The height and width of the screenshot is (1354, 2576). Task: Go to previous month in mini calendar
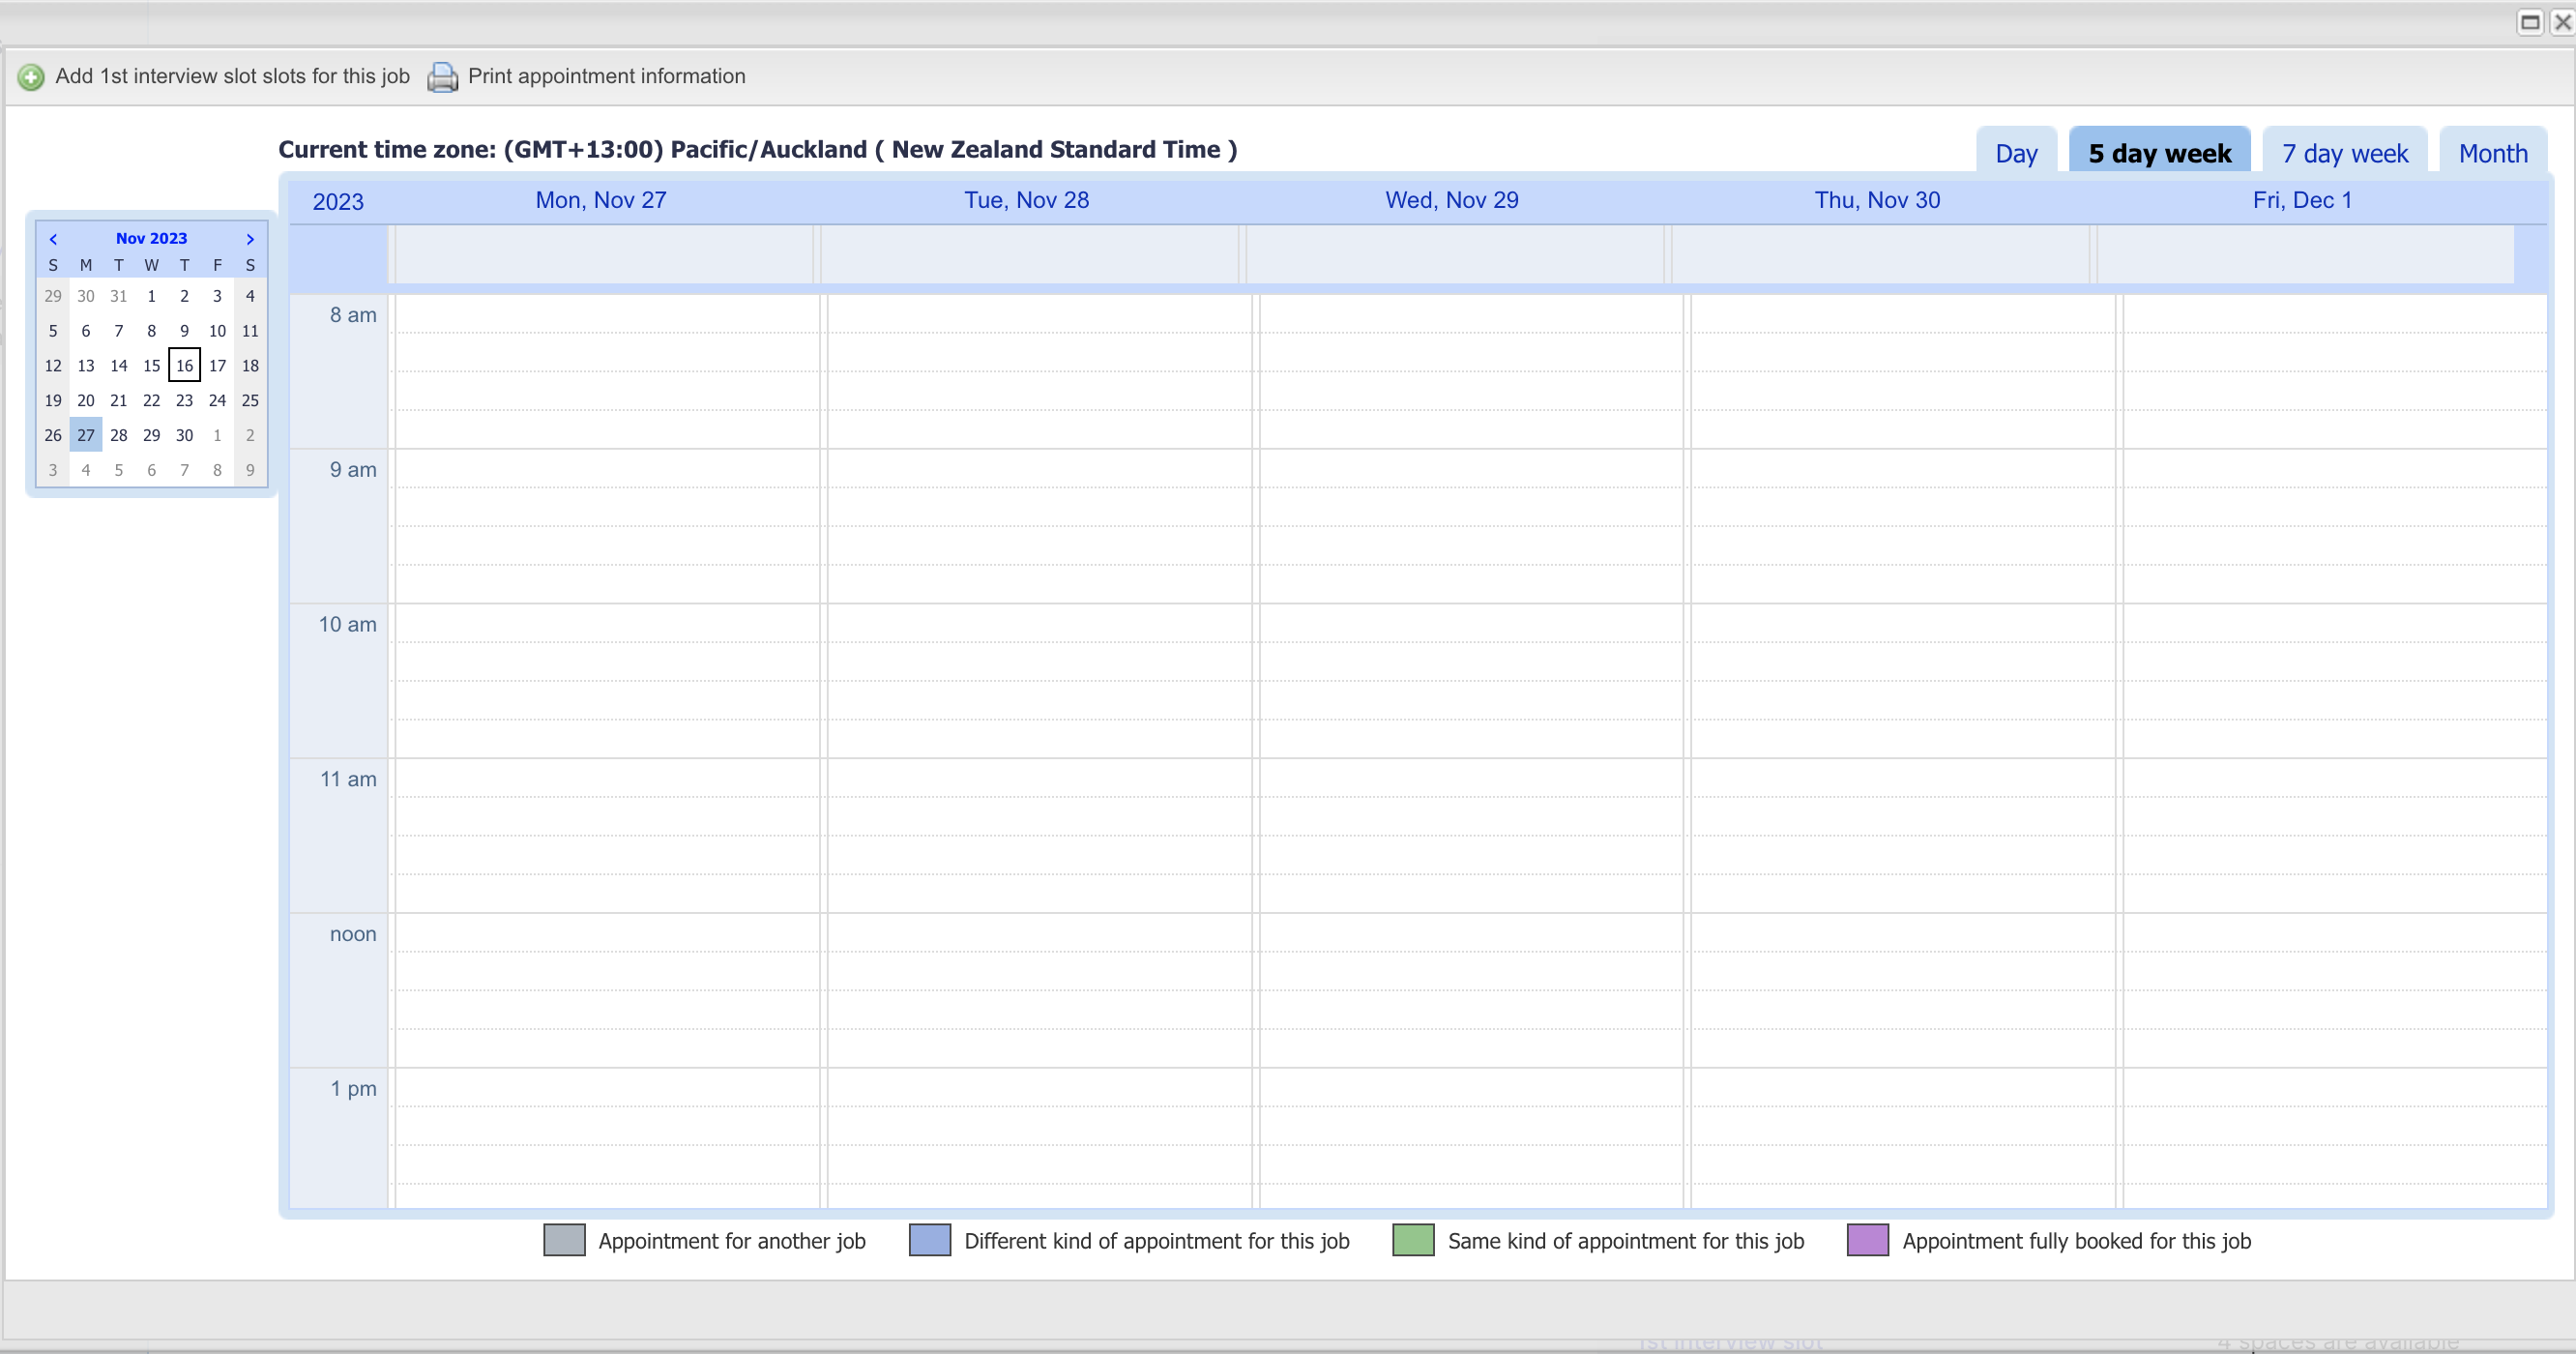point(53,239)
